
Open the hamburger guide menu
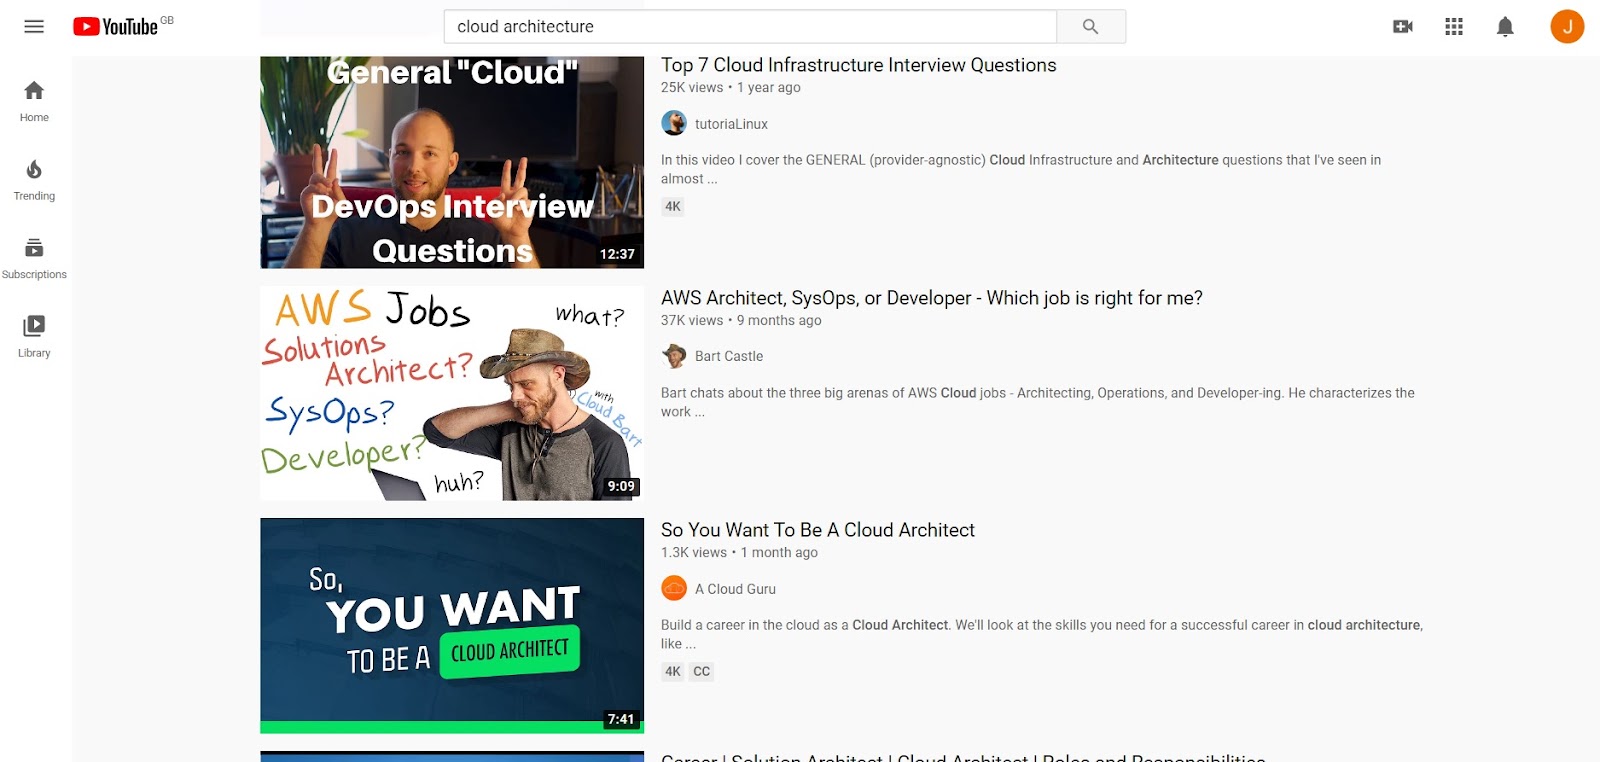tap(34, 27)
